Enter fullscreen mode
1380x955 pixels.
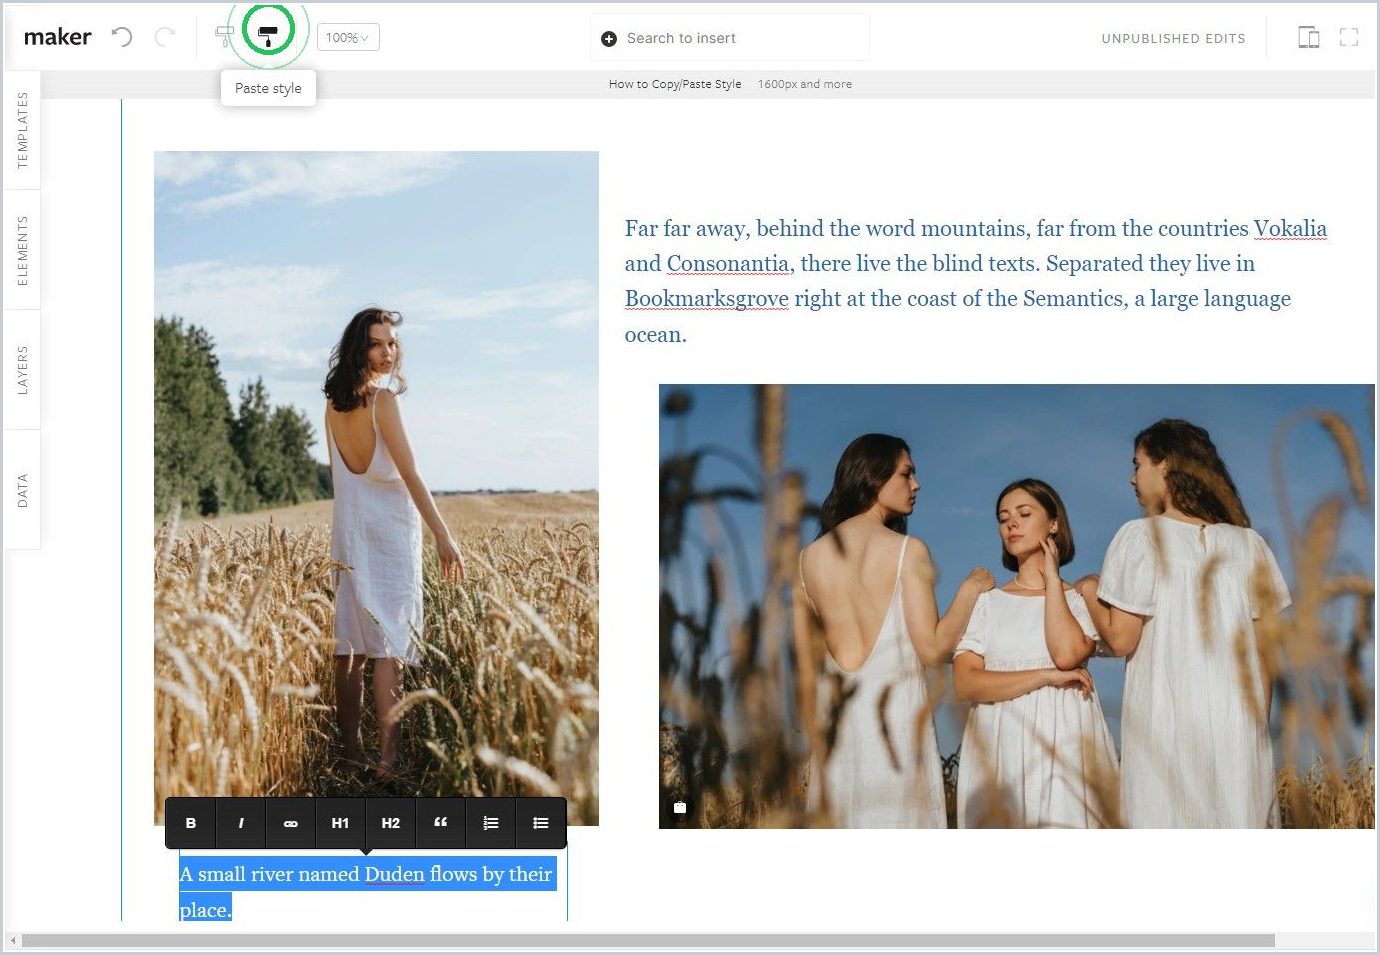(1349, 37)
